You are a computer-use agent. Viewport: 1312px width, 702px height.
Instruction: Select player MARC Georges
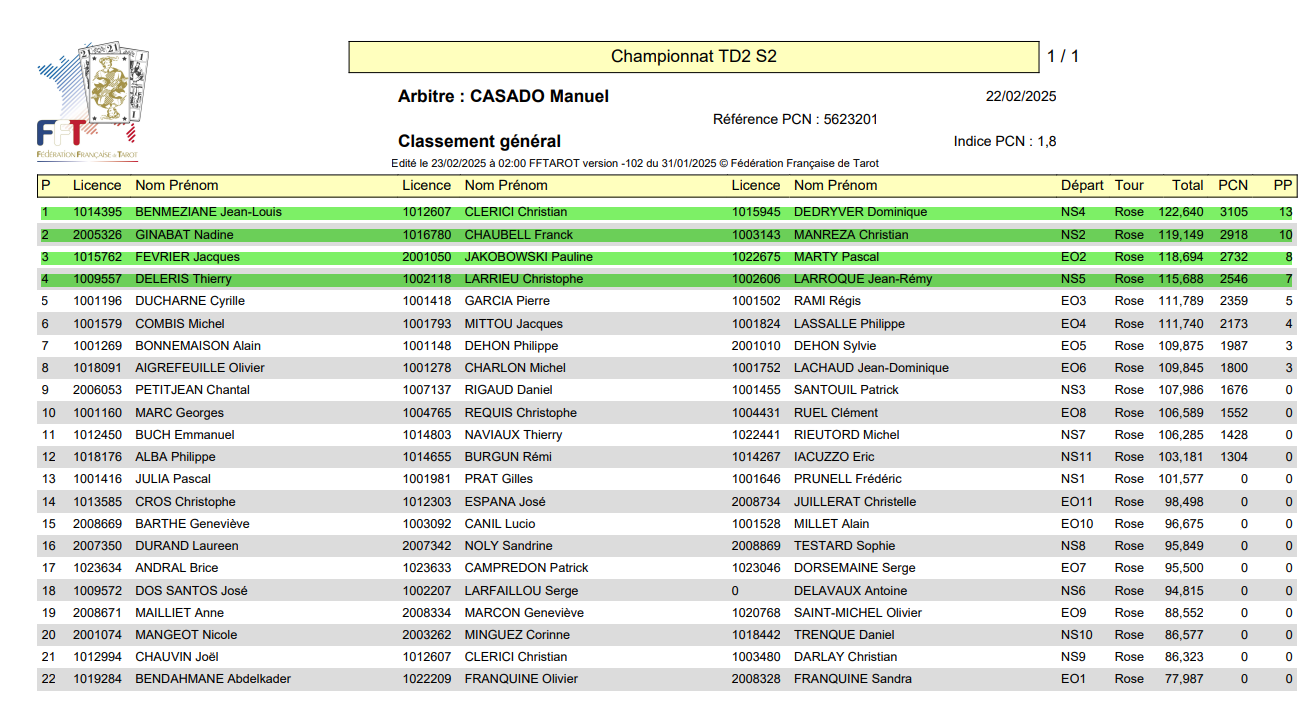(x=180, y=413)
